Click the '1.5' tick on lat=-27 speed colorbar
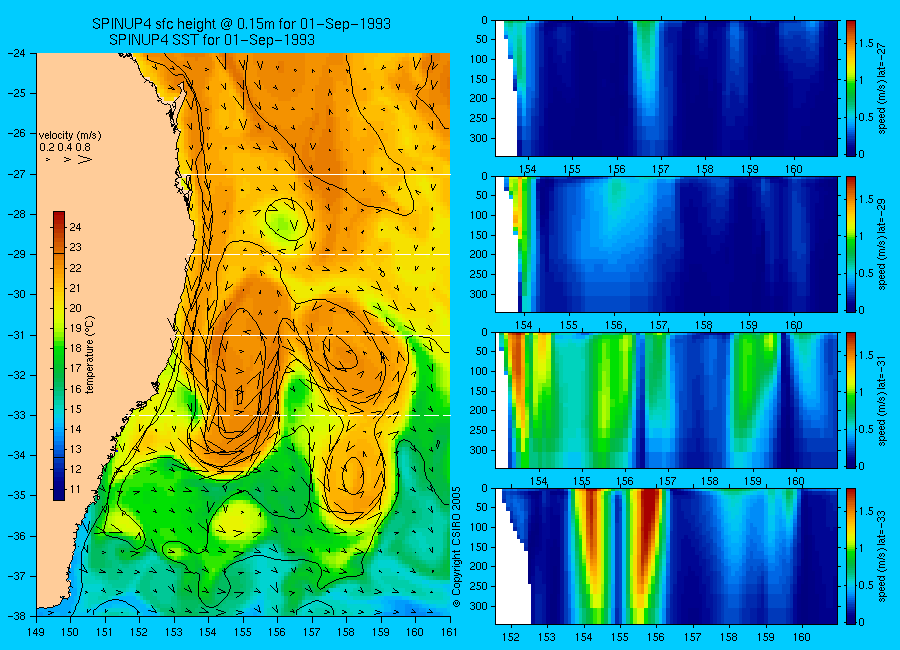The height and width of the screenshot is (650, 900). pyautogui.click(x=866, y=44)
